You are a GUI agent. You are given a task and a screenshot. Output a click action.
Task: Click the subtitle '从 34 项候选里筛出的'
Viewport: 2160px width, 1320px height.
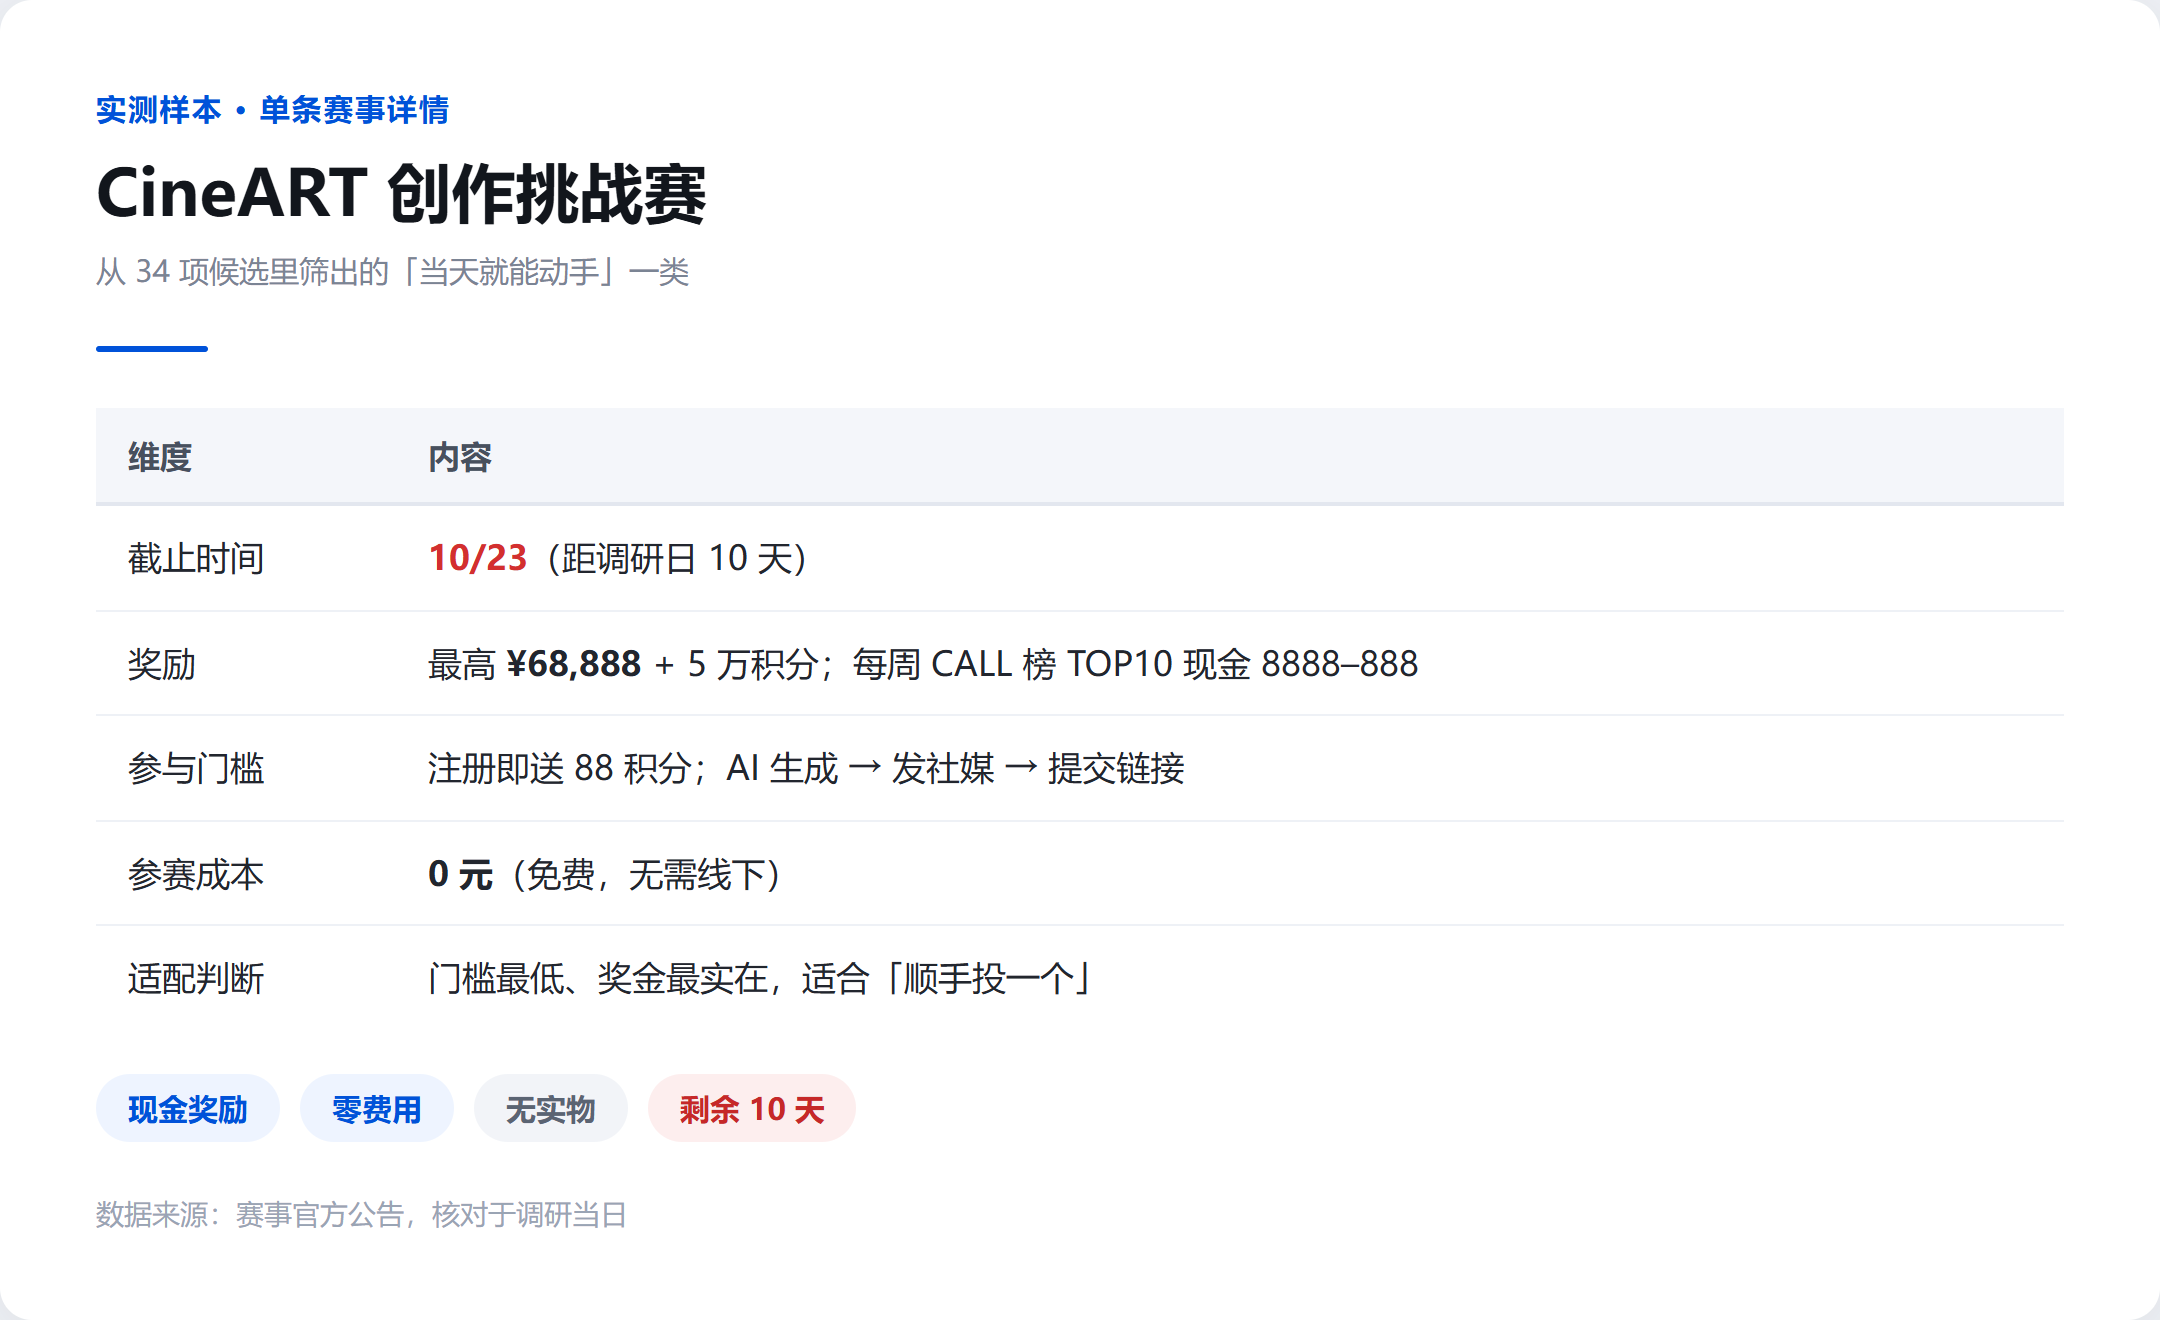pos(242,272)
